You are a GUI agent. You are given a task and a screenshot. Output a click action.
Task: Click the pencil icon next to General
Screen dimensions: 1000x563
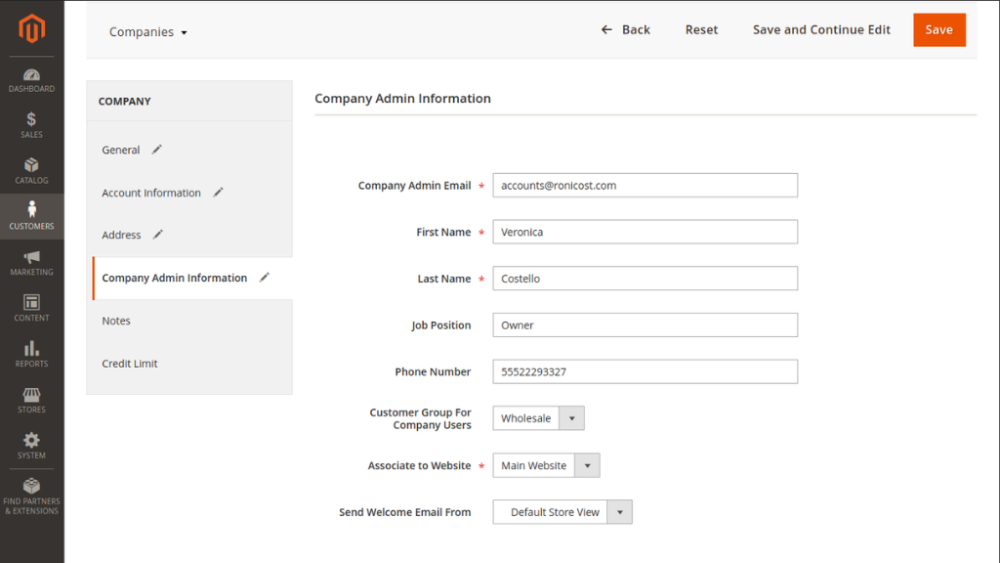(x=157, y=149)
